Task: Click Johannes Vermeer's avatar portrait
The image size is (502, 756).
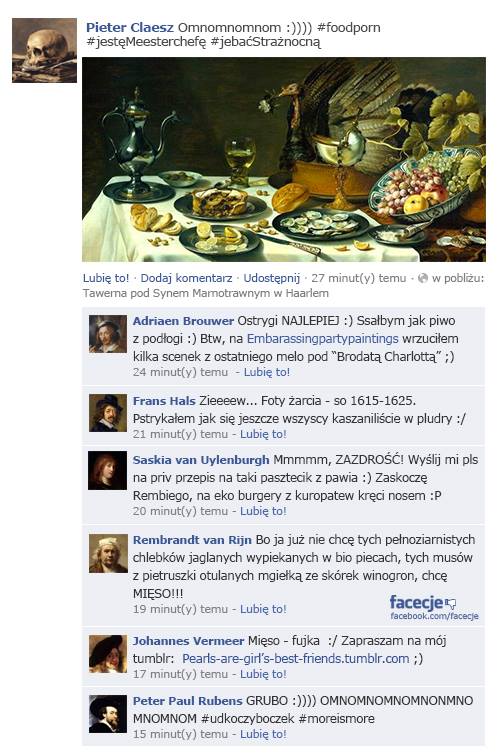Action: coord(108,653)
